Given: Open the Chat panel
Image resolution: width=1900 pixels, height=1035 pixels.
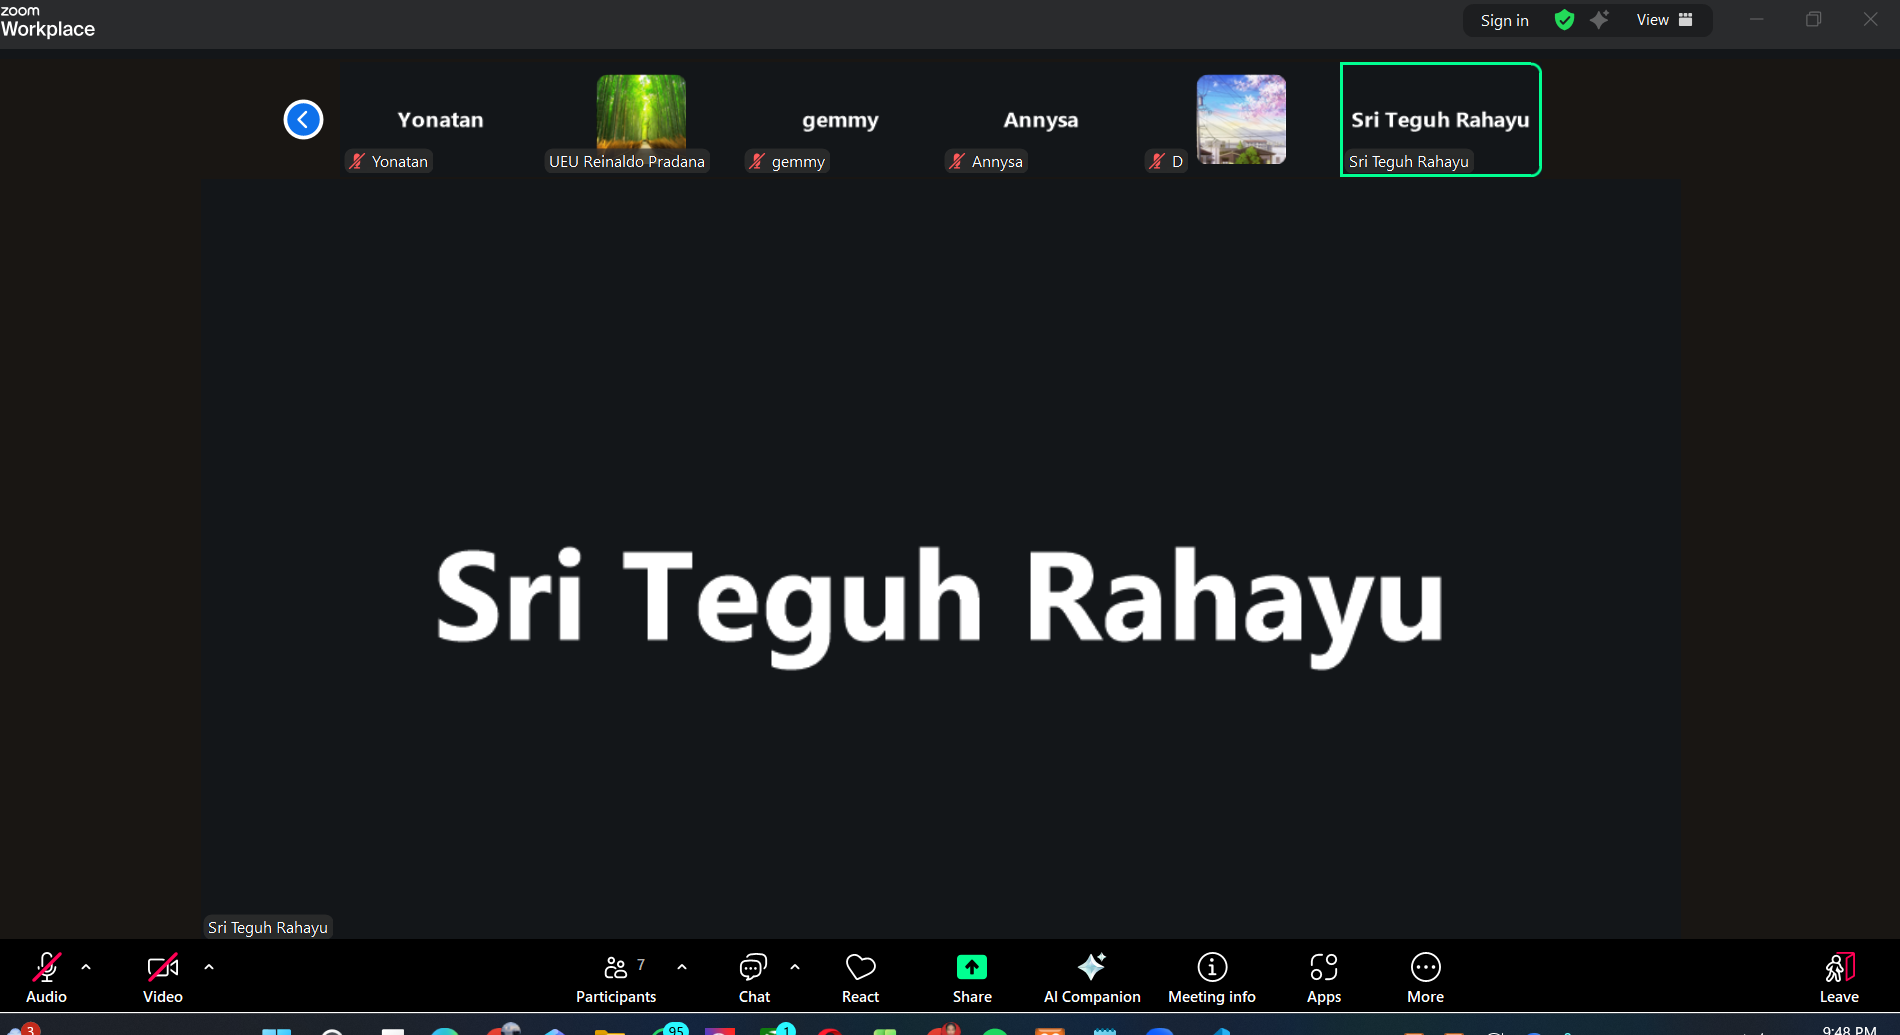Looking at the screenshot, I should 753,976.
